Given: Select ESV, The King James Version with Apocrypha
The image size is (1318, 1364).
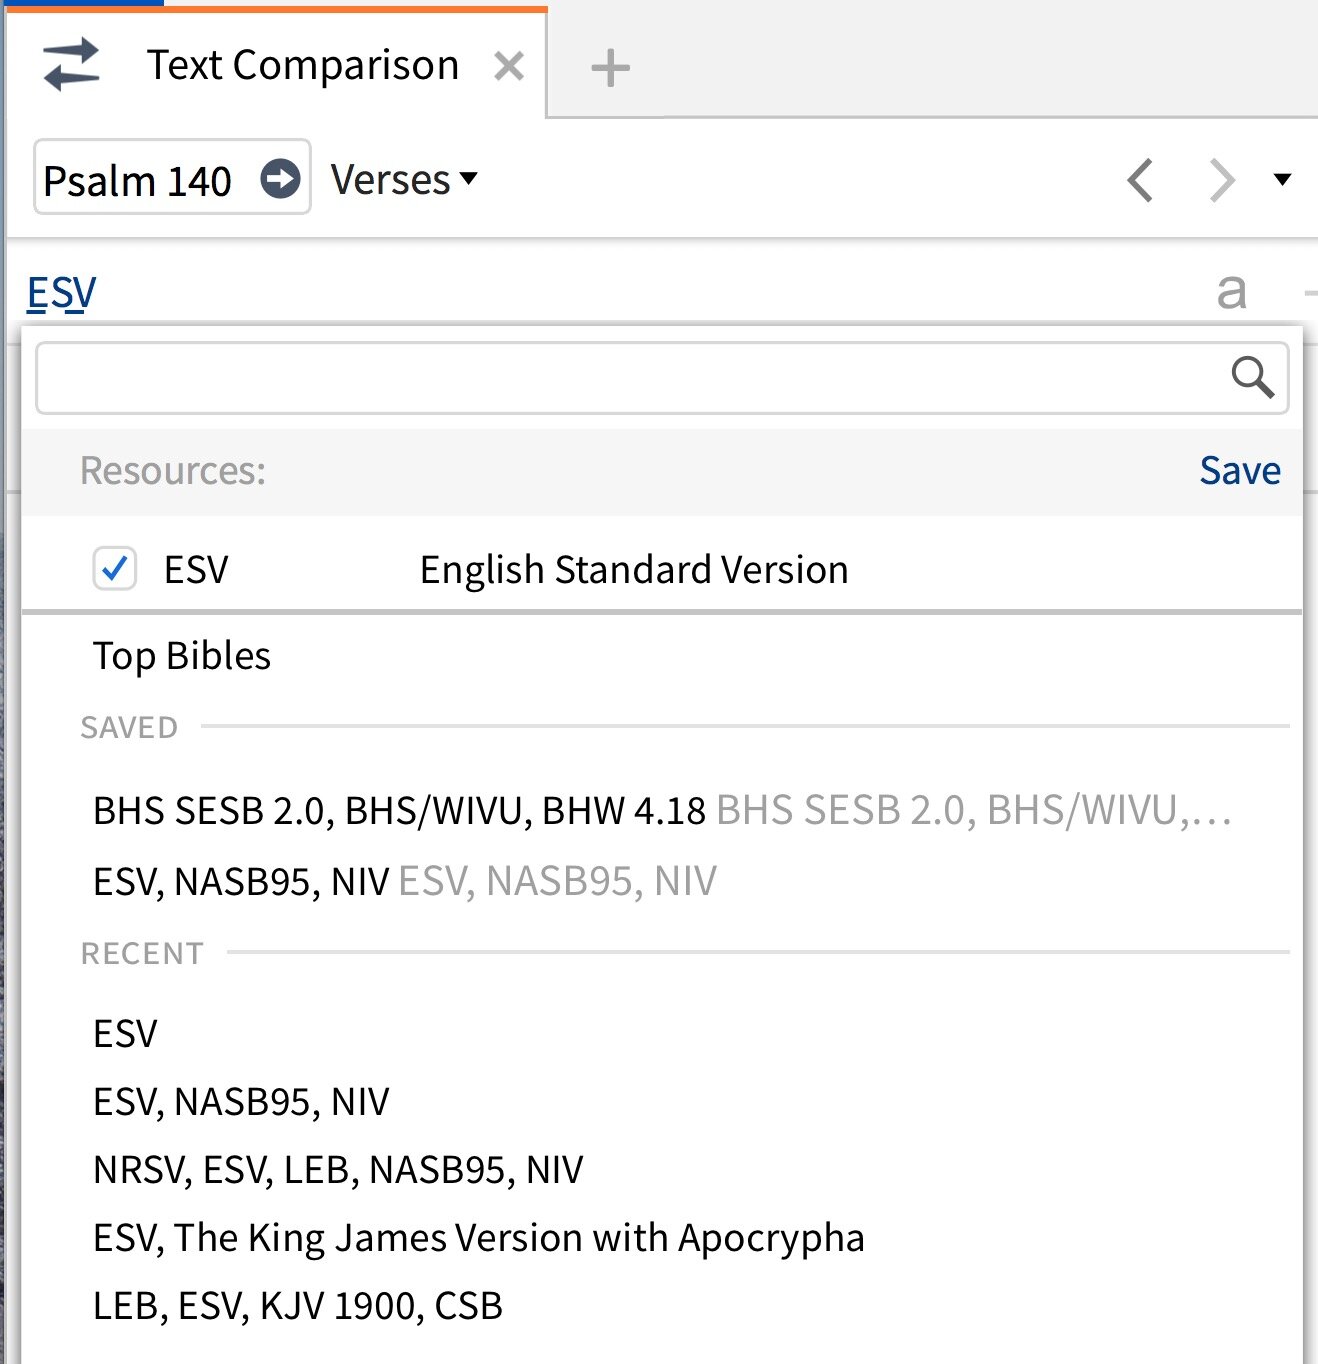Looking at the screenshot, I should pyautogui.click(x=479, y=1238).
